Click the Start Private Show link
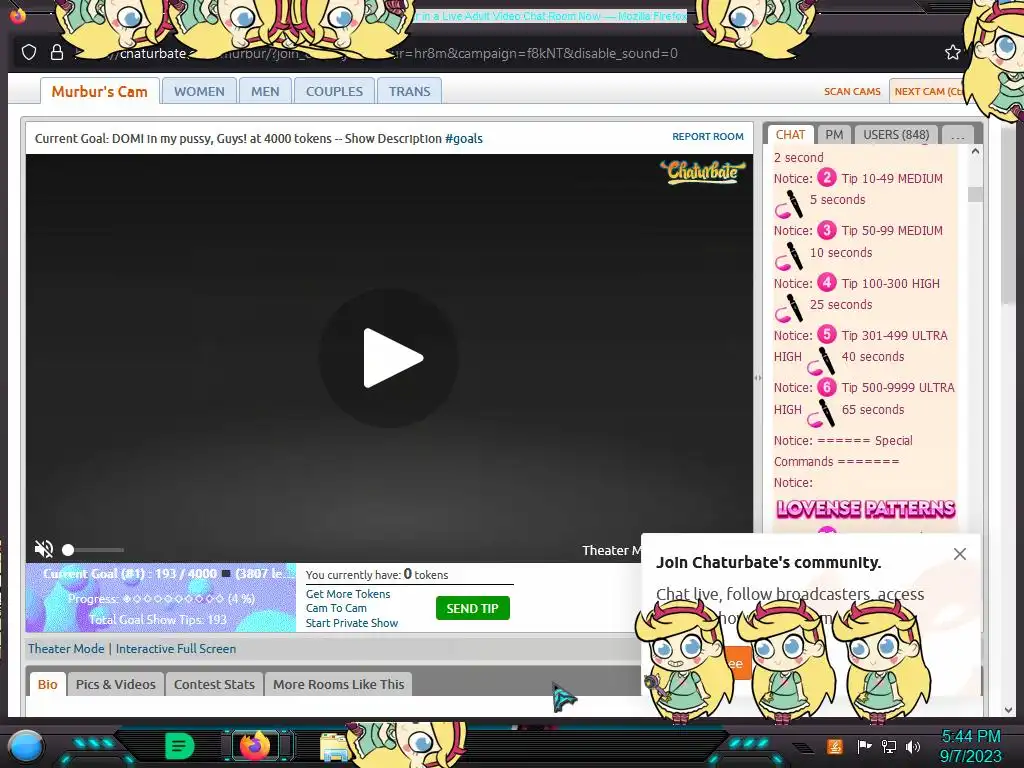The width and height of the screenshot is (1024, 768). point(351,623)
